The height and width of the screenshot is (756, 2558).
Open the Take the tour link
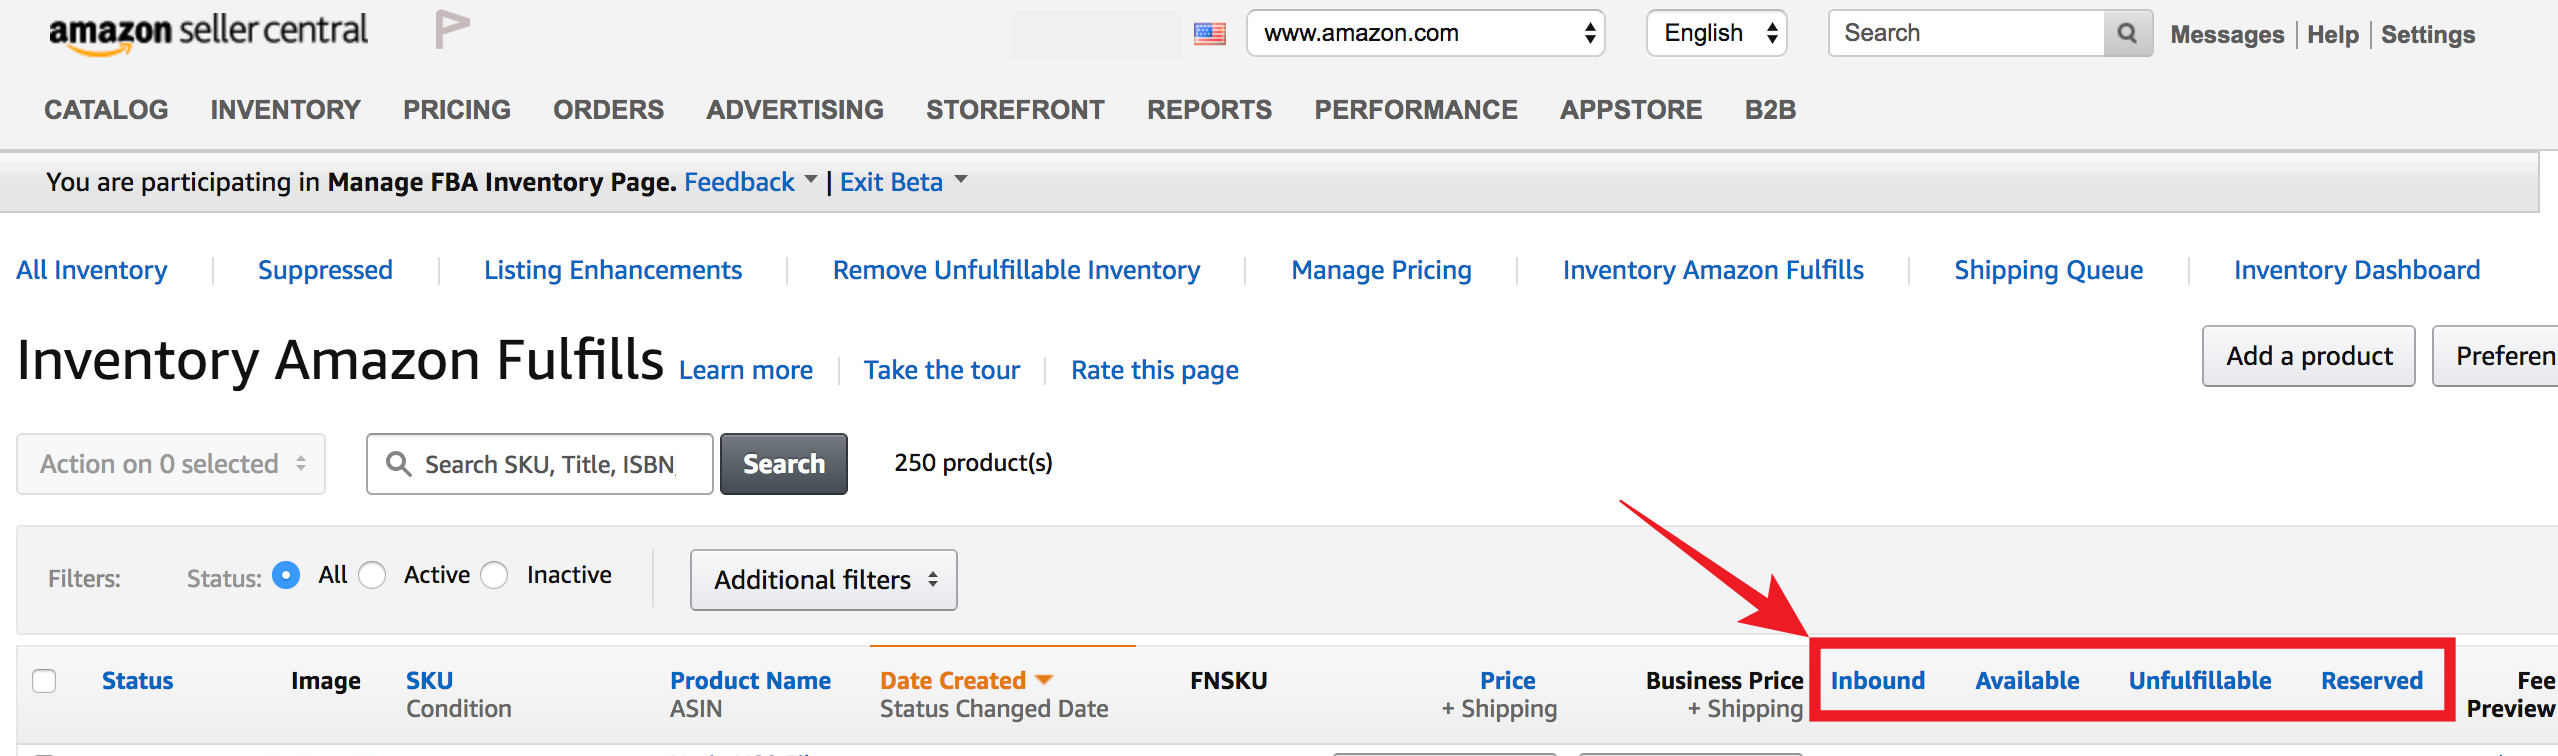click(x=942, y=370)
